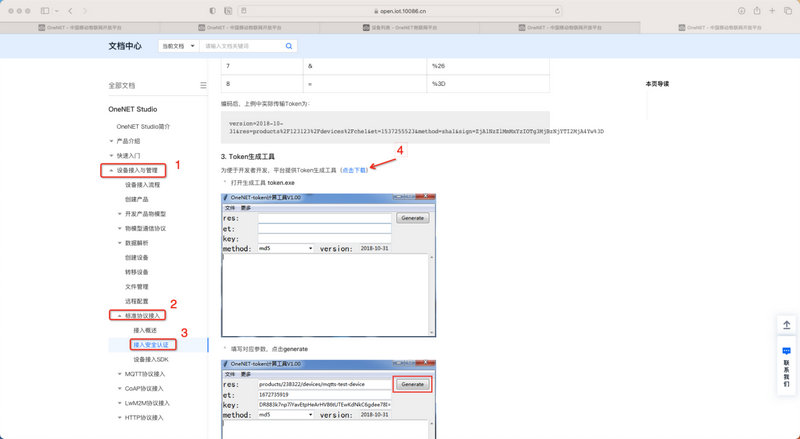Click the back-to-top arrow icon
Image resolution: width=800 pixels, height=439 pixels.
click(x=786, y=325)
